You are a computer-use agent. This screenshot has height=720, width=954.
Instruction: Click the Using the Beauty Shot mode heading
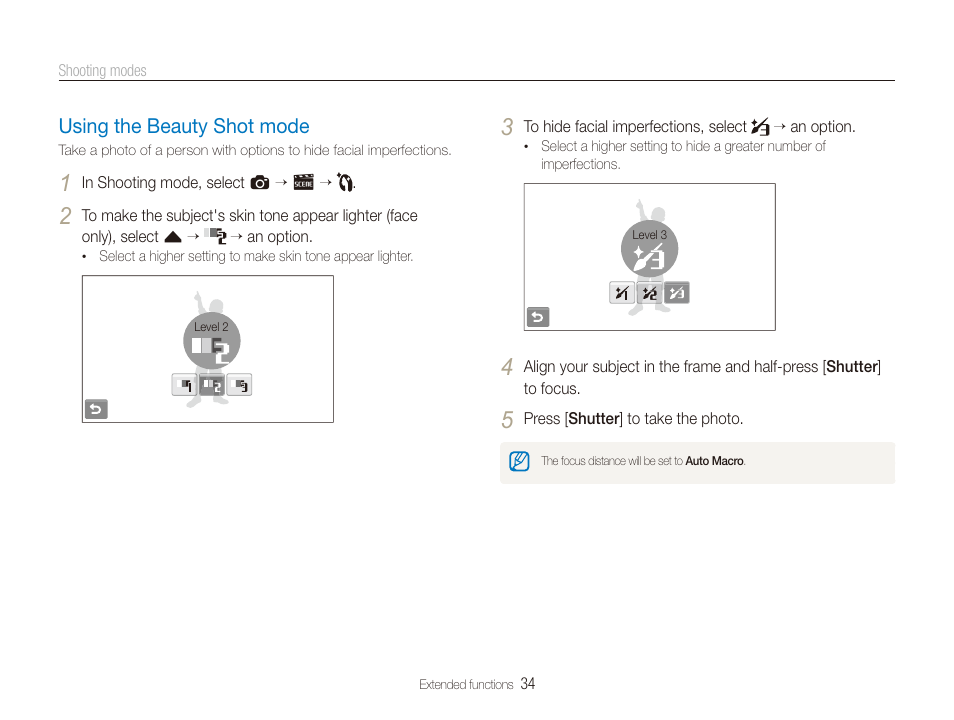(184, 126)
